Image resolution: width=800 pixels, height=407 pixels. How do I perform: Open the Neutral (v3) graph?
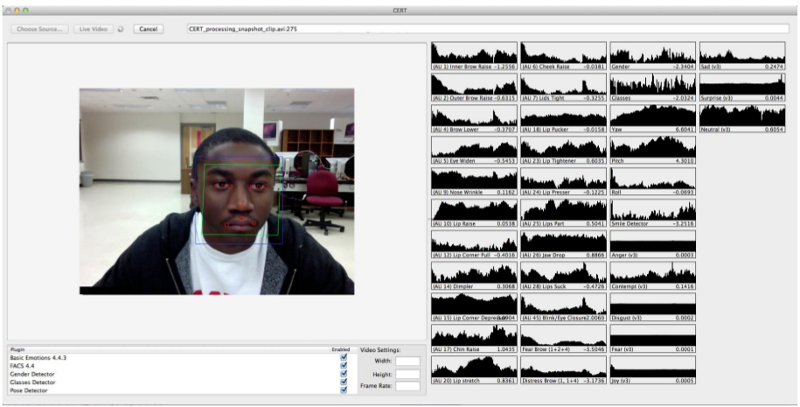[742, 119]
